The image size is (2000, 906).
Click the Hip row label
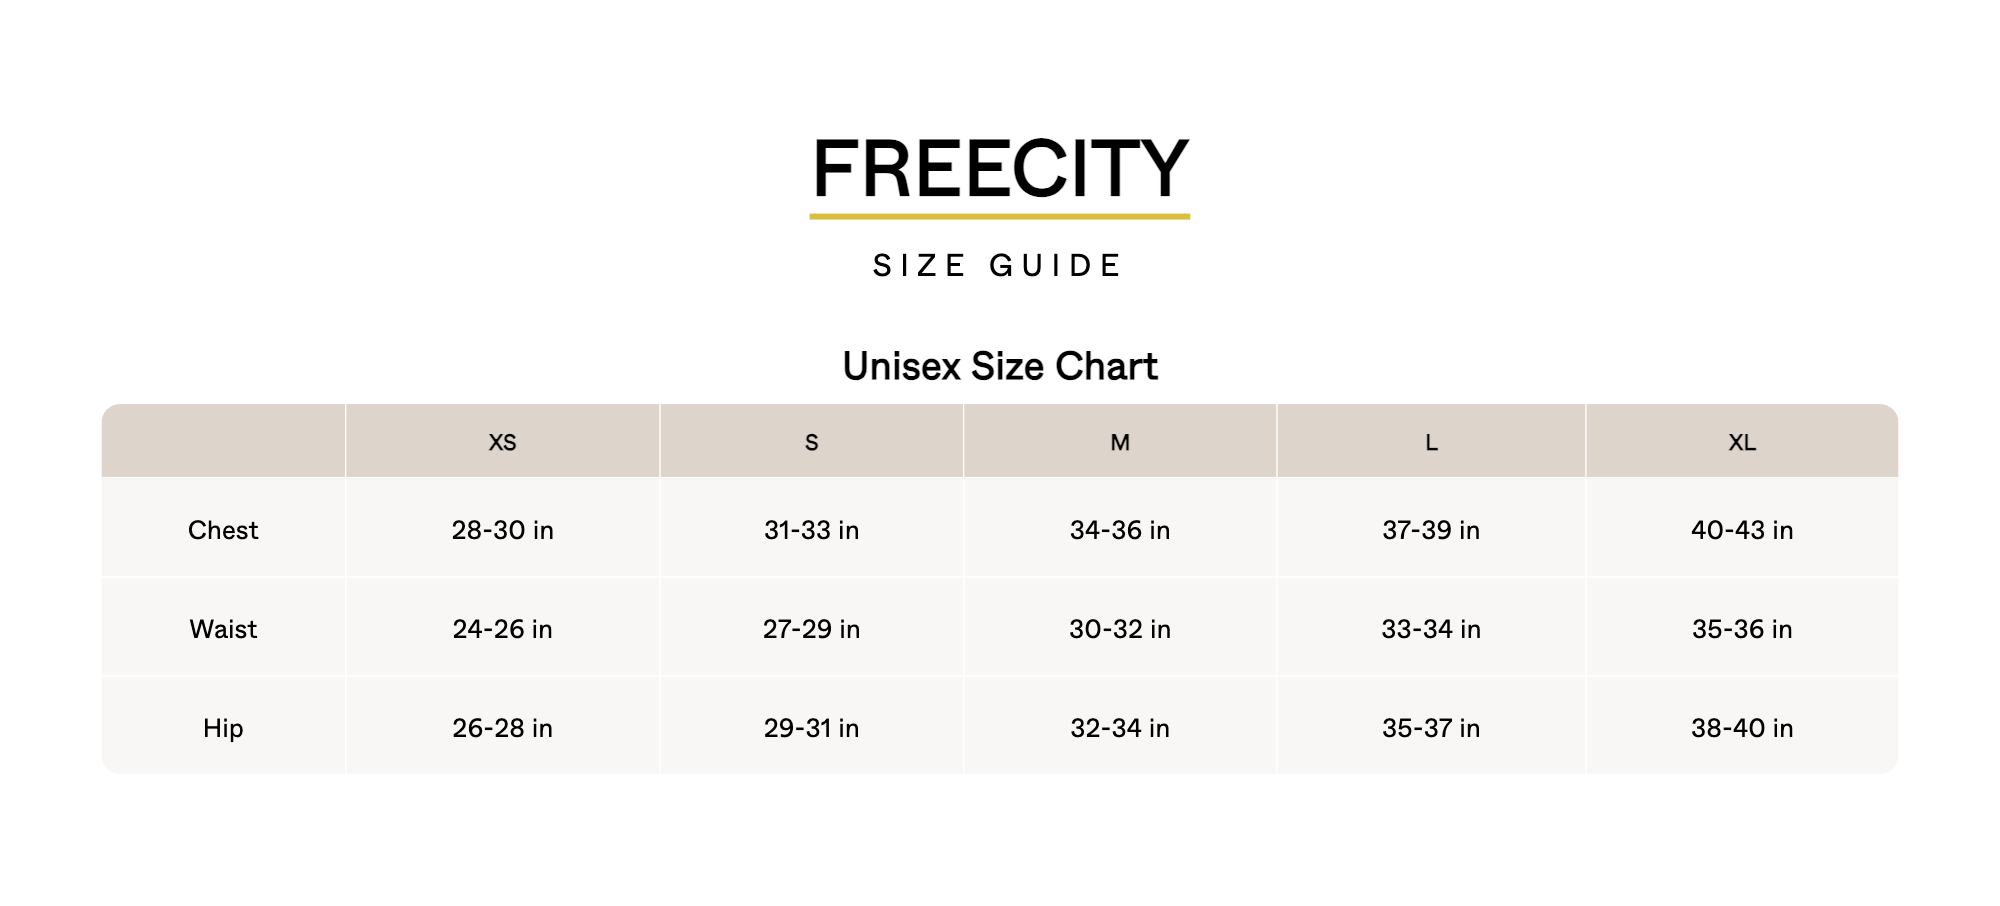click(x=223, y=728)
